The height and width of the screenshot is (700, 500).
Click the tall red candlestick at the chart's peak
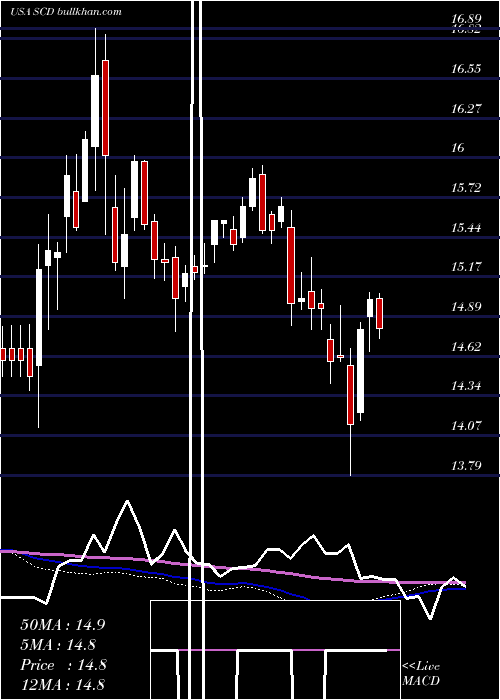tap(105, 108)
